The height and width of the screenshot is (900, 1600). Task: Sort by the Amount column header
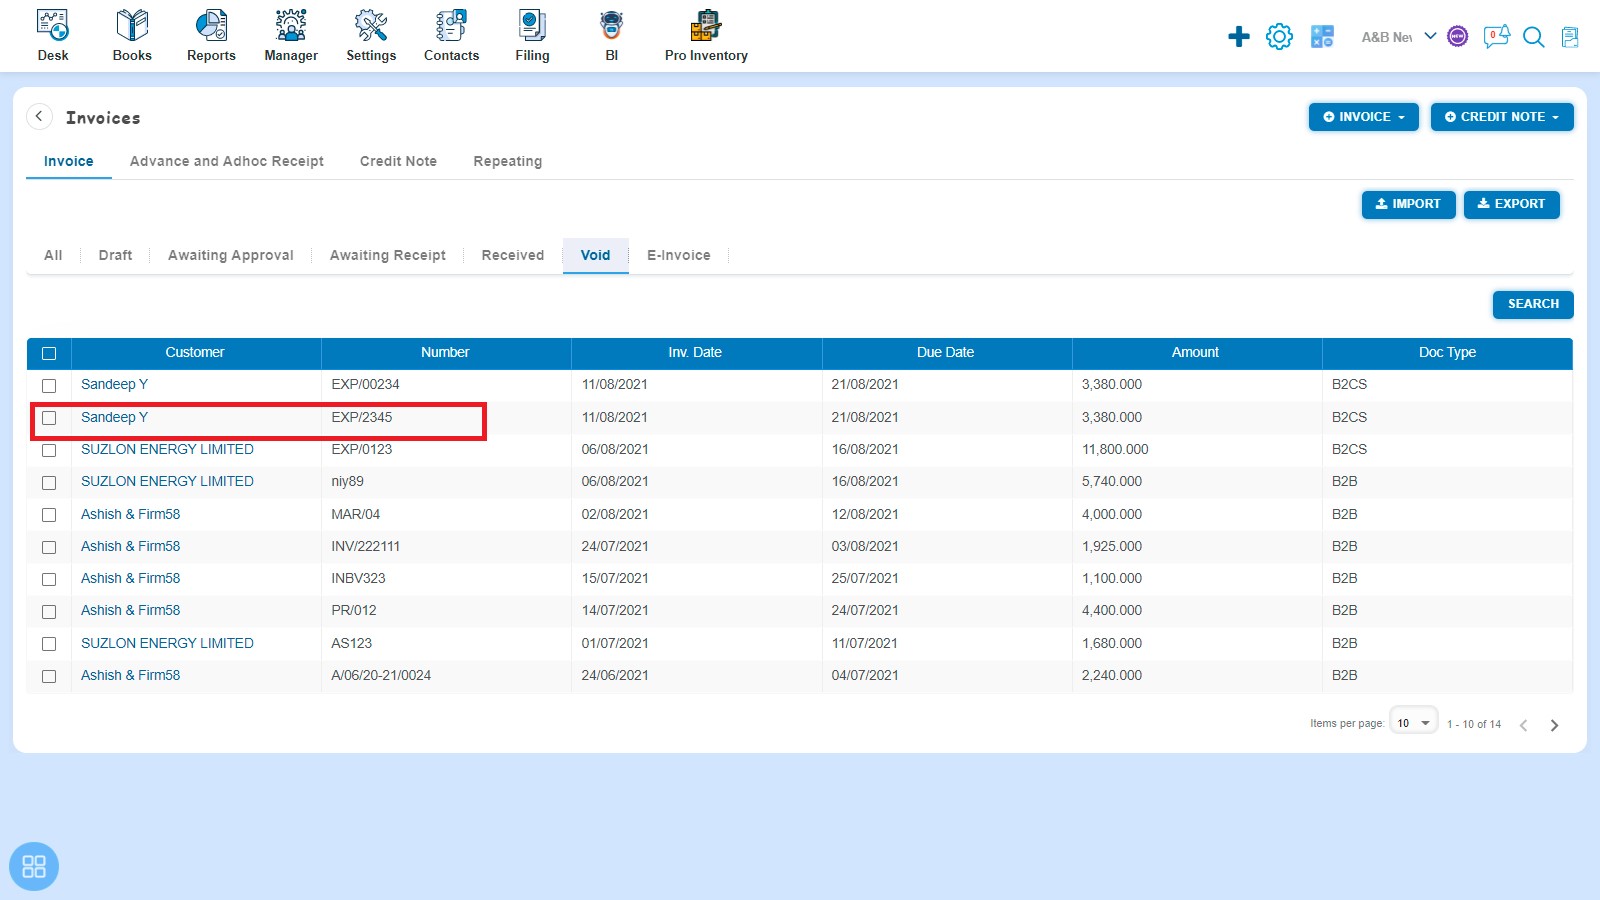1195,352
